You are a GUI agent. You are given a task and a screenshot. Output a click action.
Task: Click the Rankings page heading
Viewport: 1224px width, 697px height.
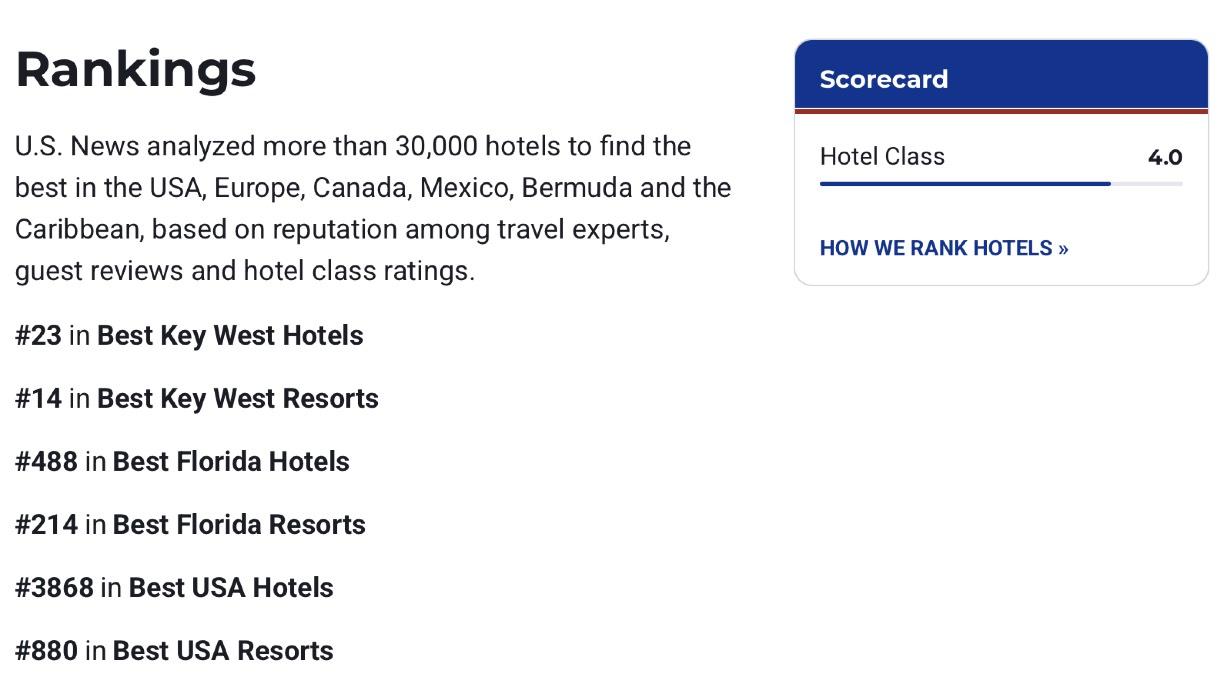[136, 69]
